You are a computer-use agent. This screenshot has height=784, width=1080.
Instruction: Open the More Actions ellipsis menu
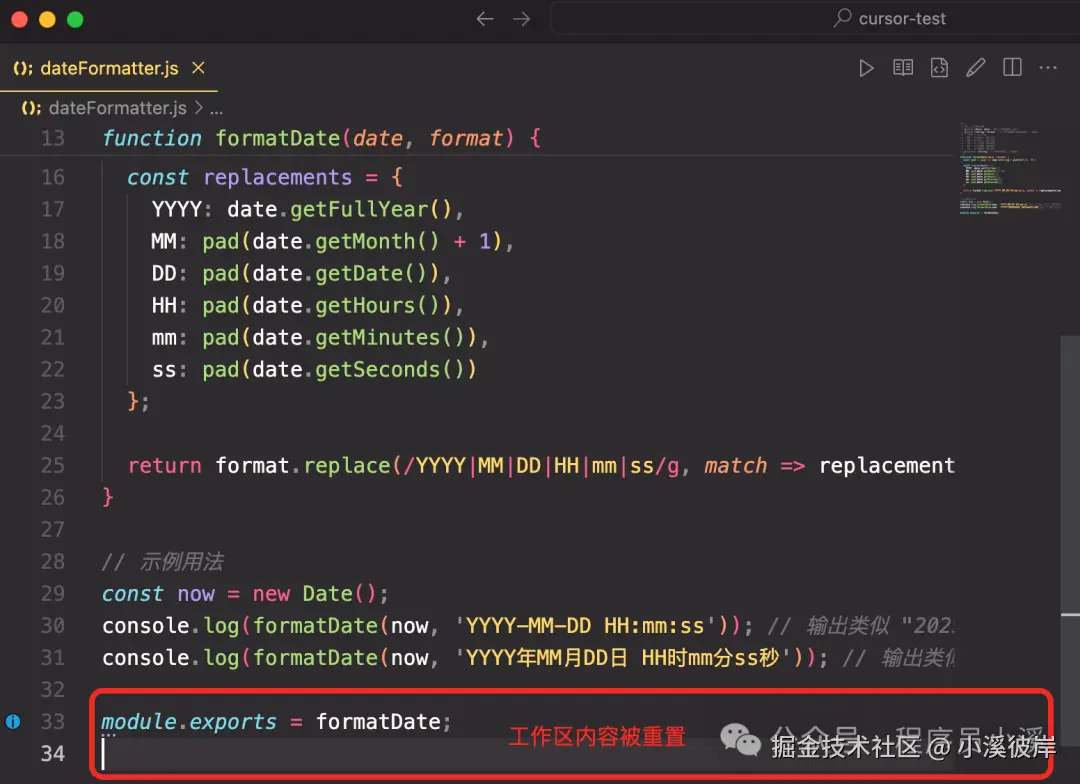point(1048,68)
